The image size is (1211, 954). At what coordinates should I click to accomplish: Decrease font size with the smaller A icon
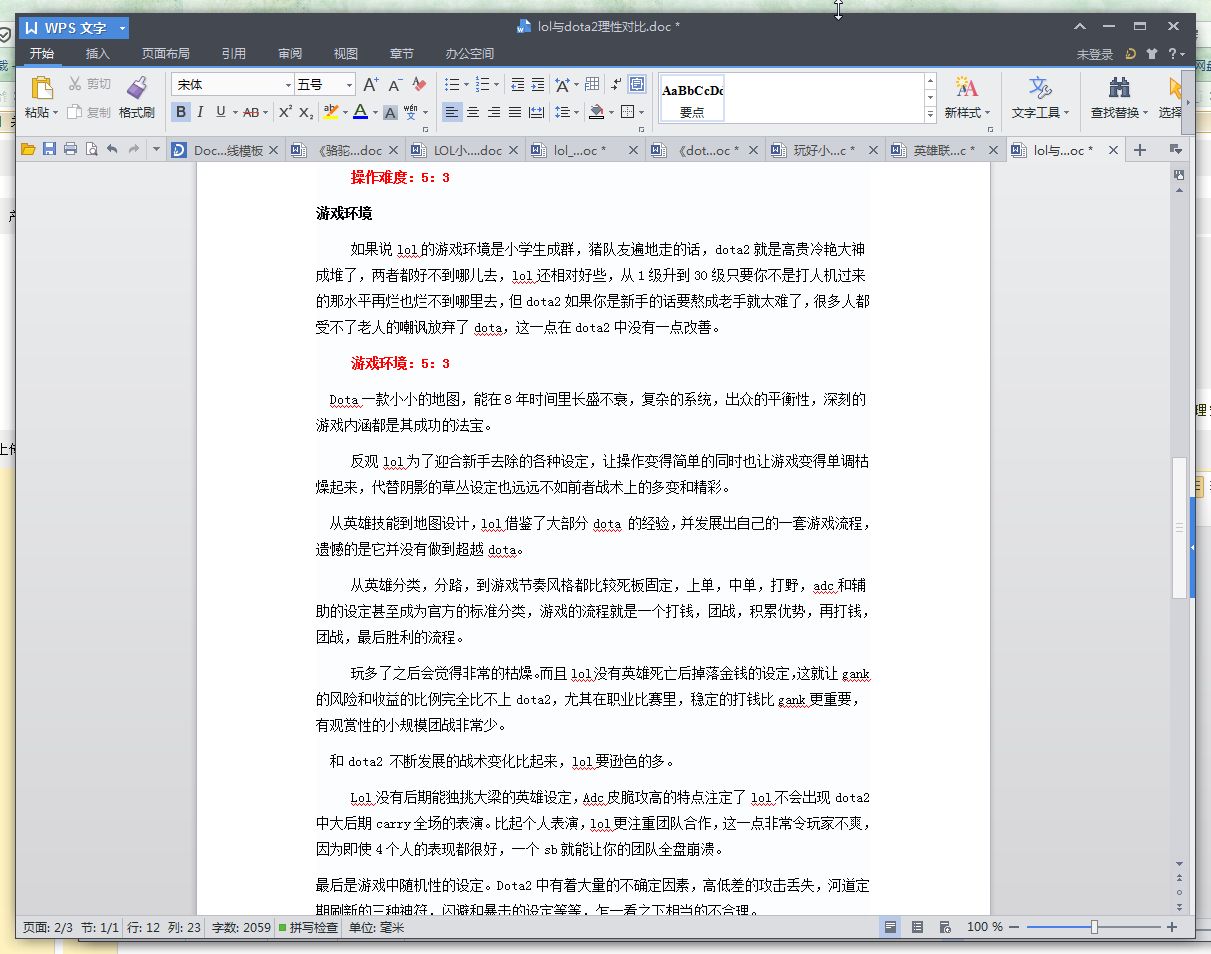(395, 85)
